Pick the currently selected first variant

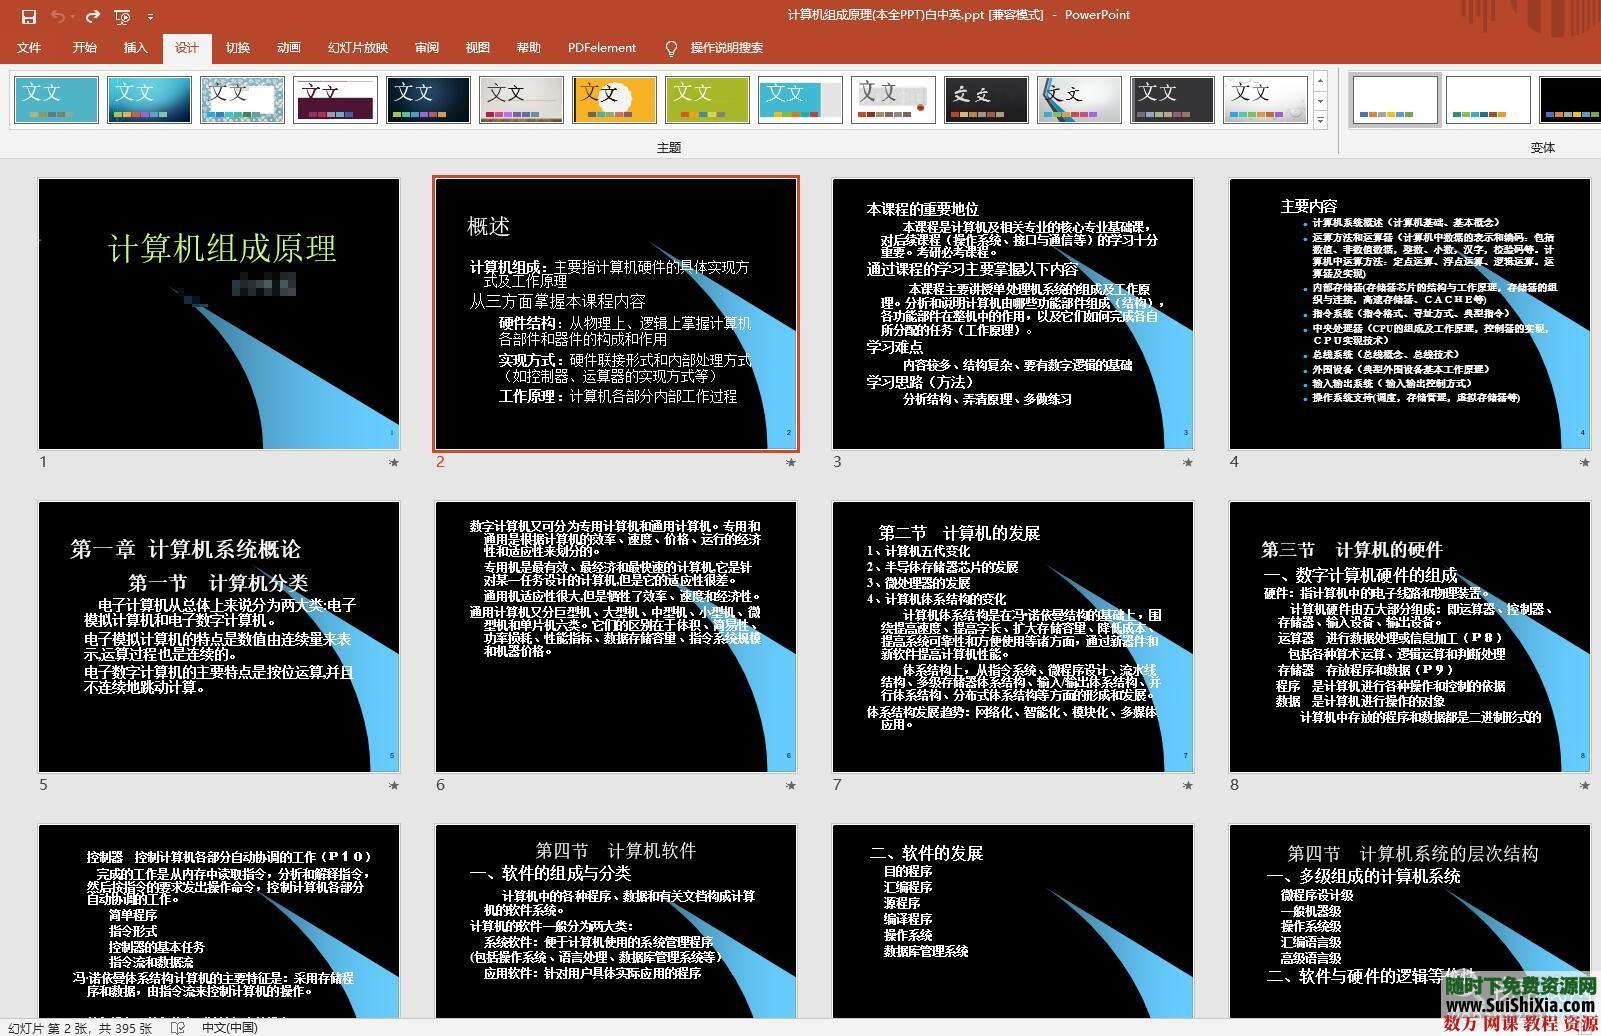(1394, 99)
